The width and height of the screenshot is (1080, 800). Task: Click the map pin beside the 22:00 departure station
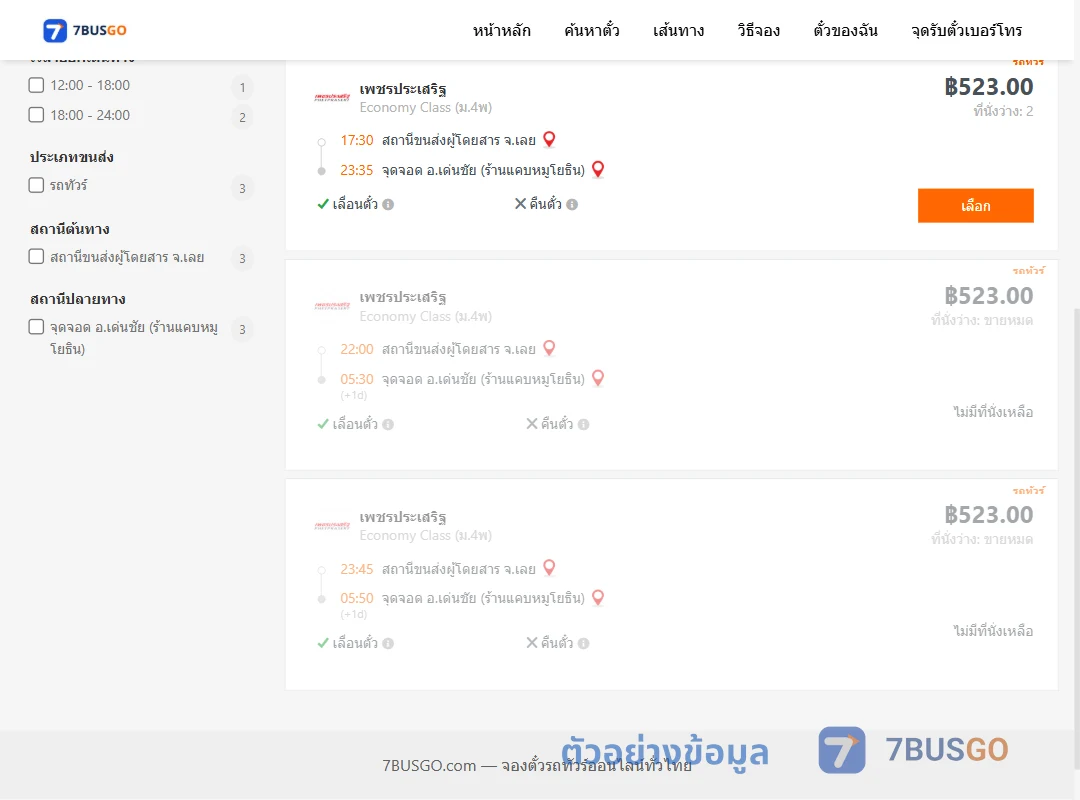[549, 348]
